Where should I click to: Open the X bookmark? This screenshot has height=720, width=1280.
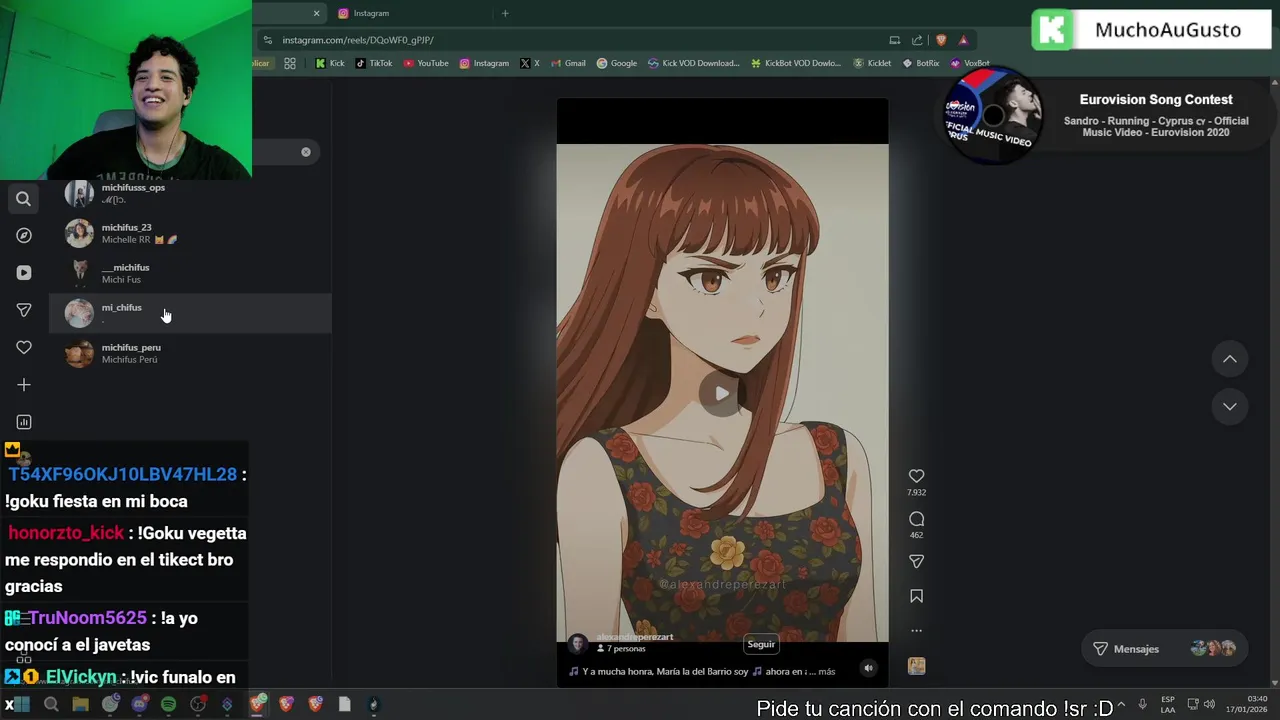click(530, 63)
